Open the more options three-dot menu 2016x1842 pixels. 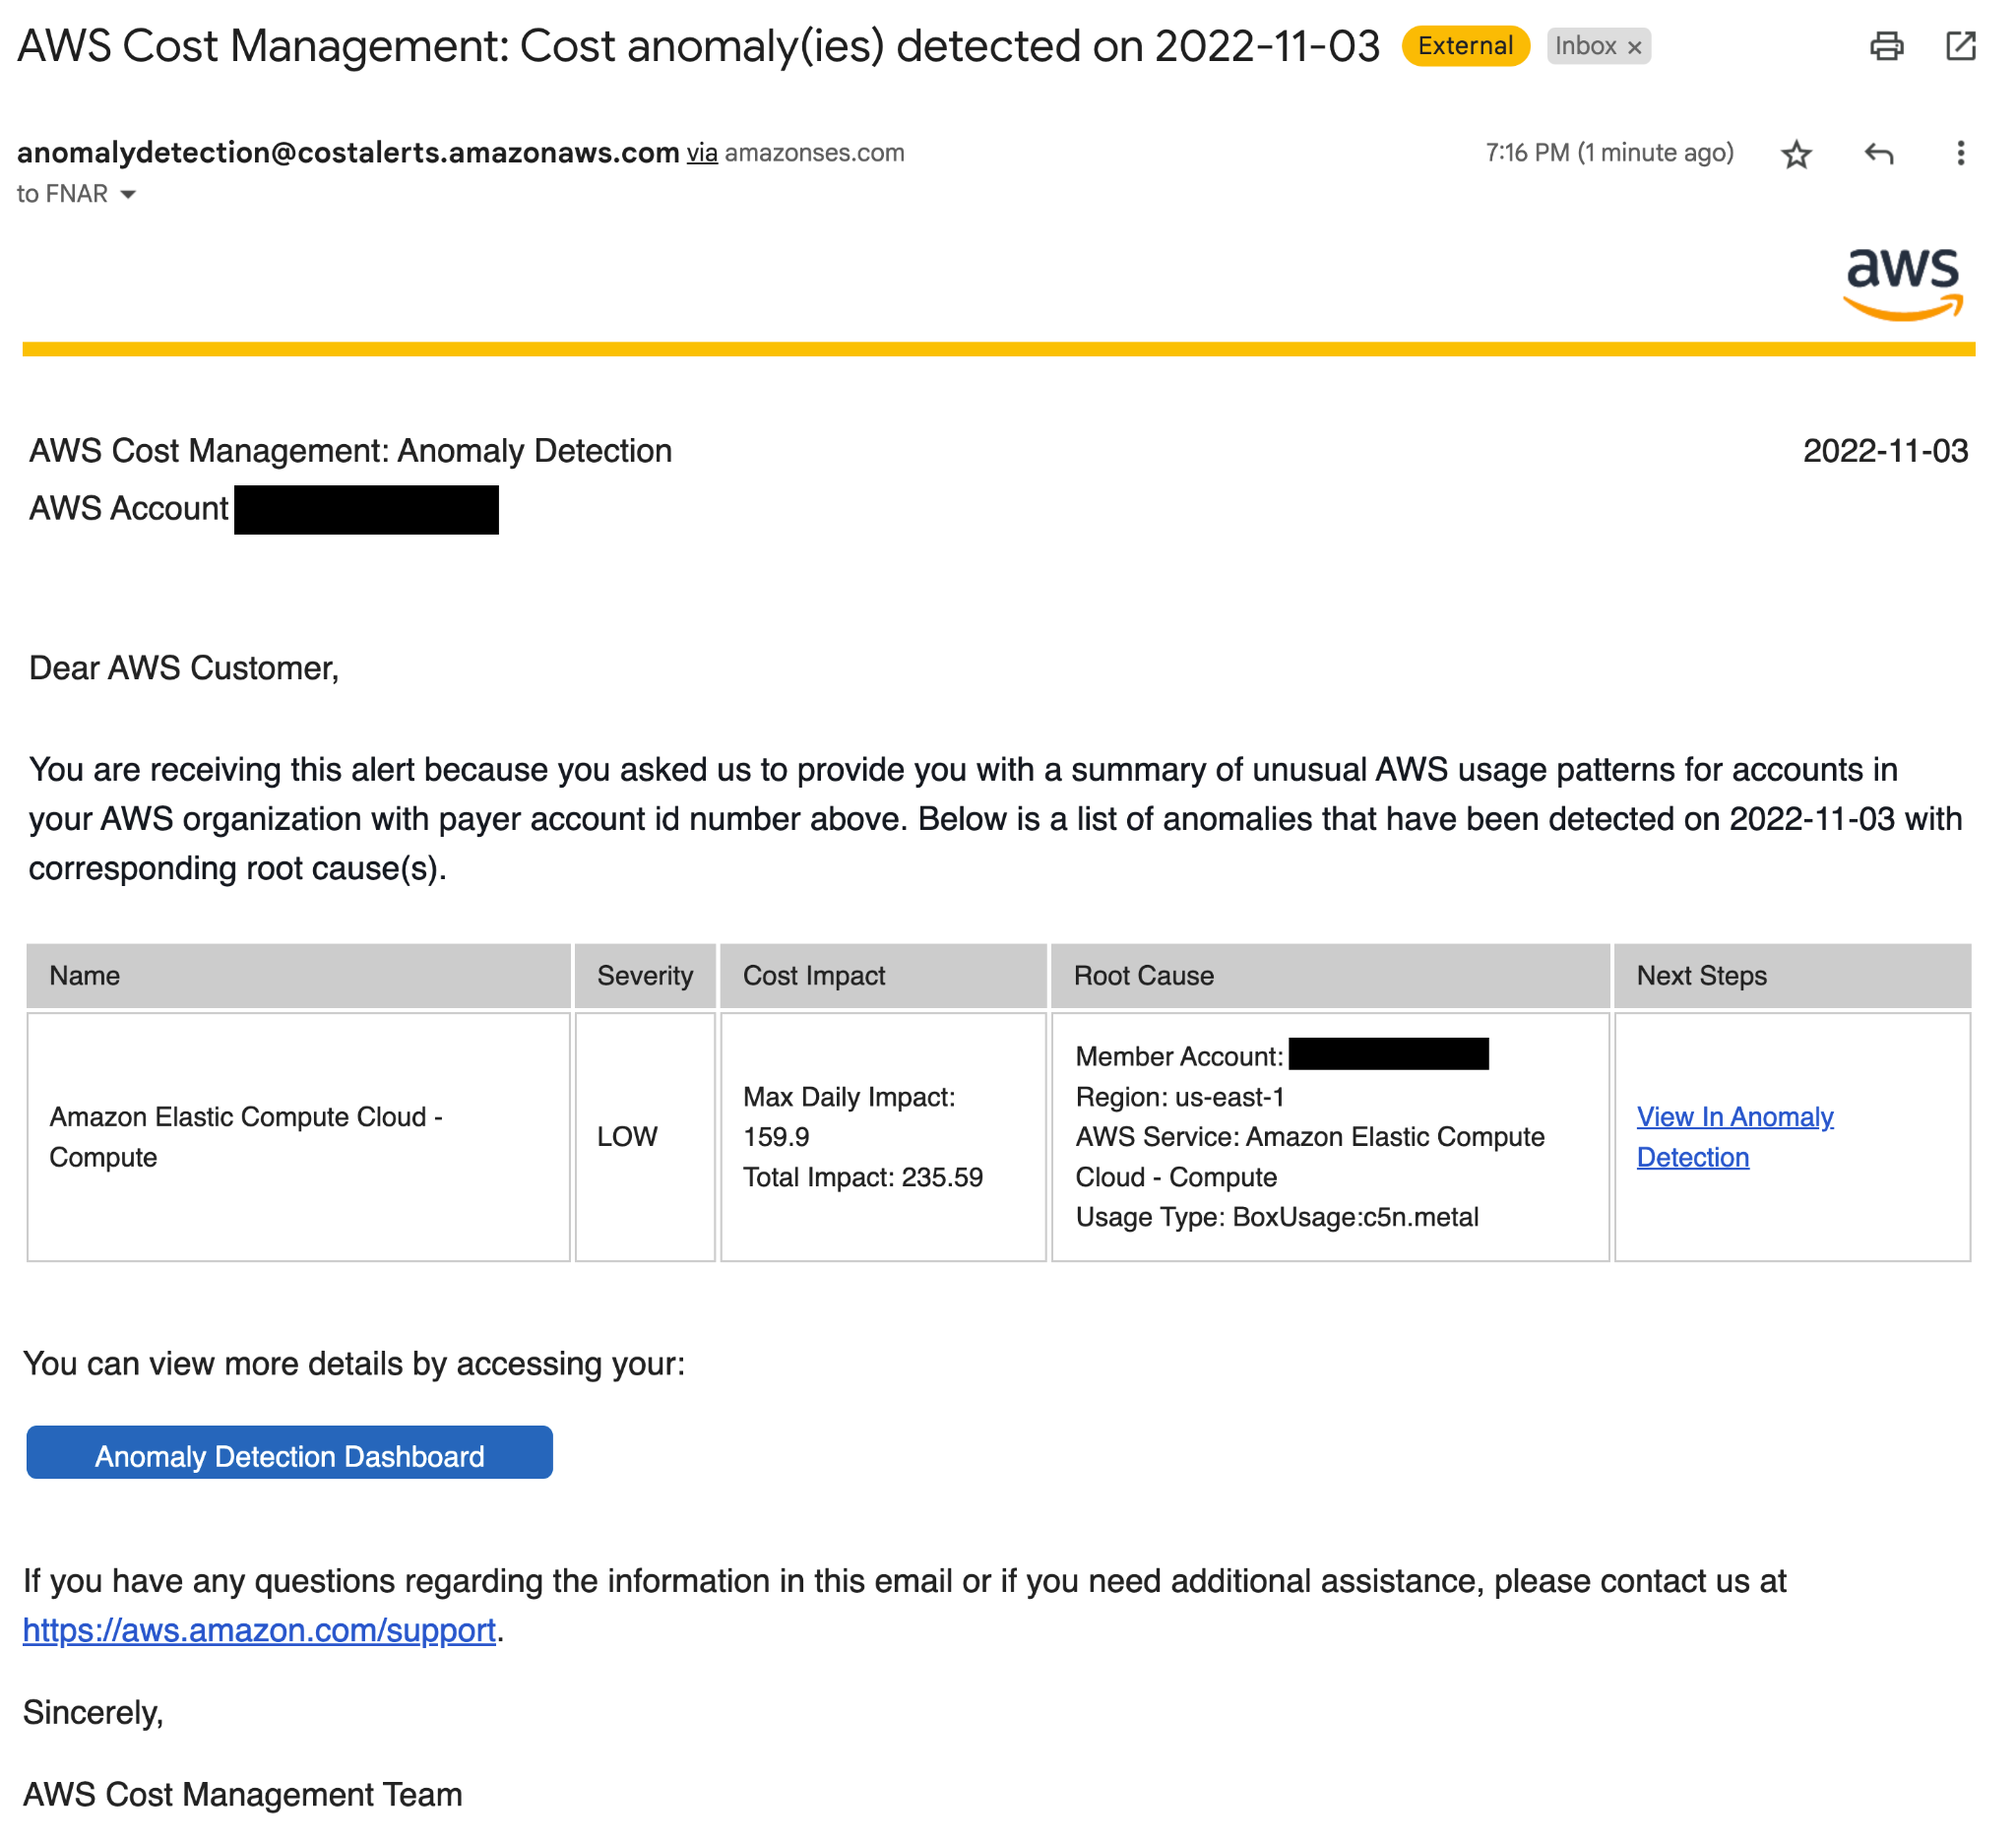(x=1961, y=153)
